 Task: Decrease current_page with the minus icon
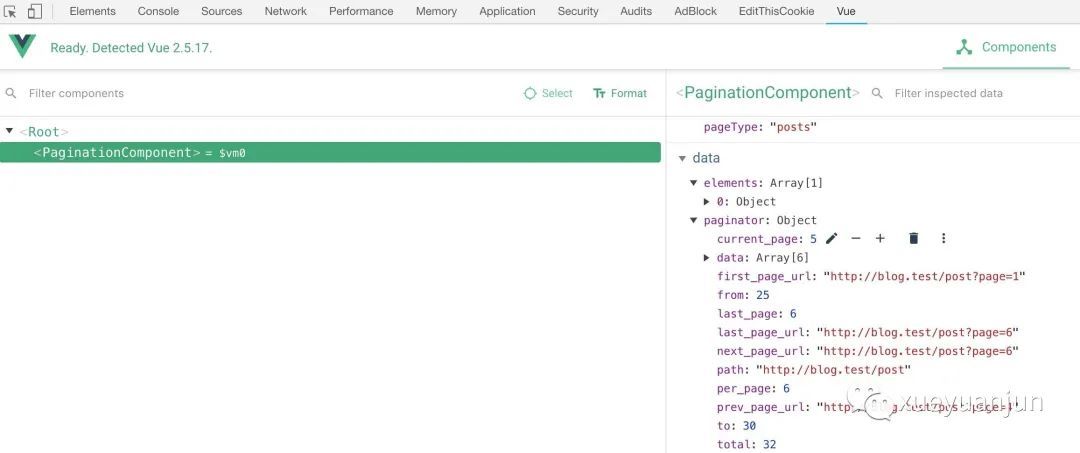pyautogui.click(x=856, y=239)
